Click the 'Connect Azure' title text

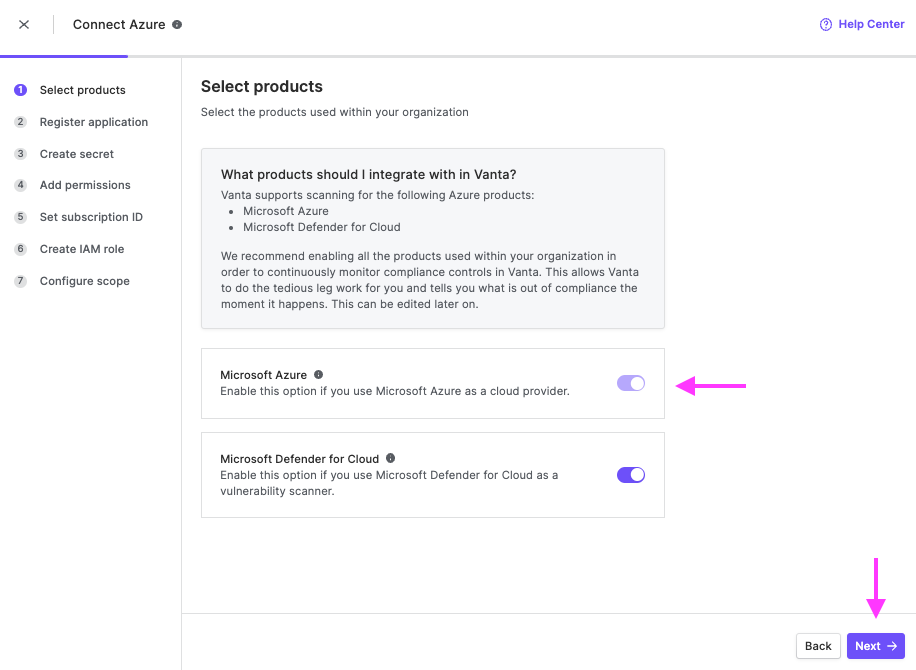pos(119,25)
